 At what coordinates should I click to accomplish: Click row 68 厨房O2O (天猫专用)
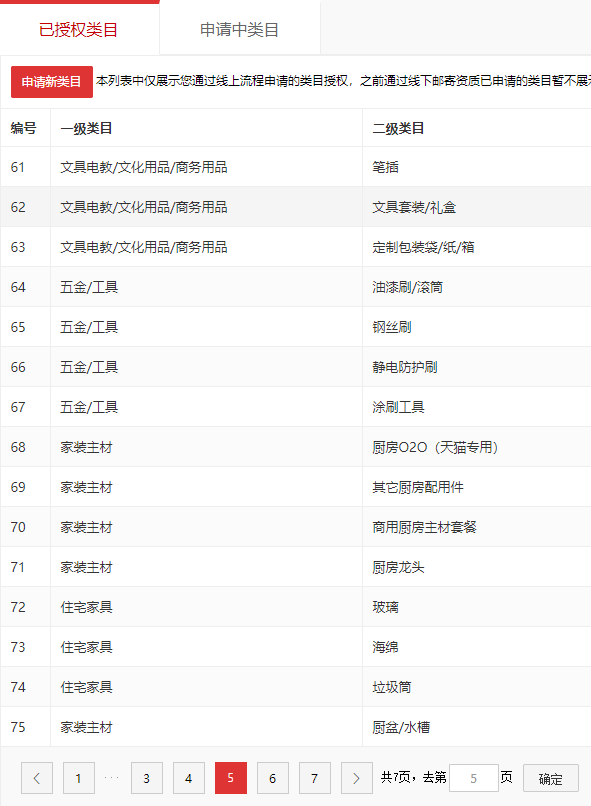pyautogui.click(x=296, y=447)
